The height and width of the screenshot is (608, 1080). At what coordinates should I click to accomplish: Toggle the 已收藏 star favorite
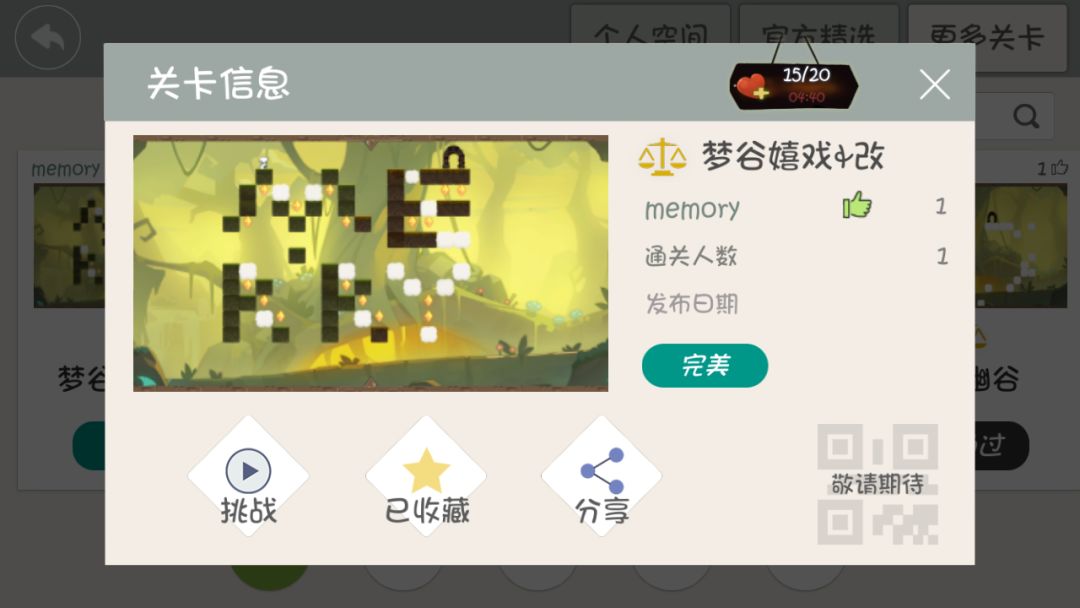tap(426, 471)
